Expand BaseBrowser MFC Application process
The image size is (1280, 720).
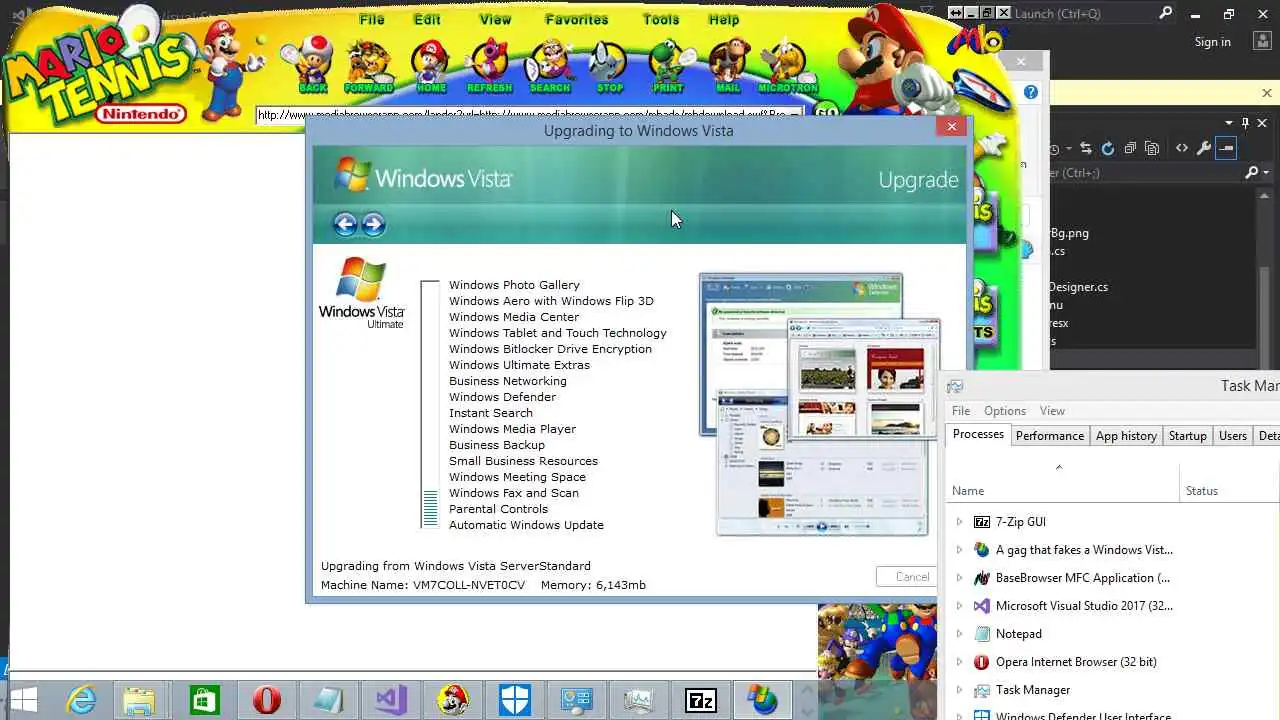[x=959, y=578]
